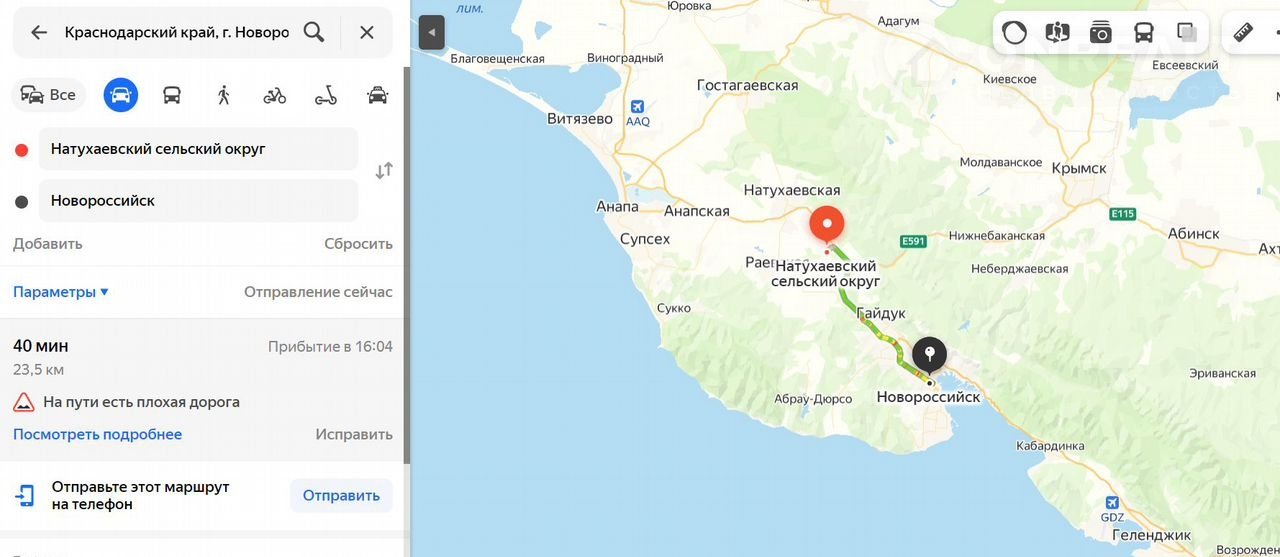Choose pedestrian walking route mode
1280x557 pixels.
tap(223, 95)
